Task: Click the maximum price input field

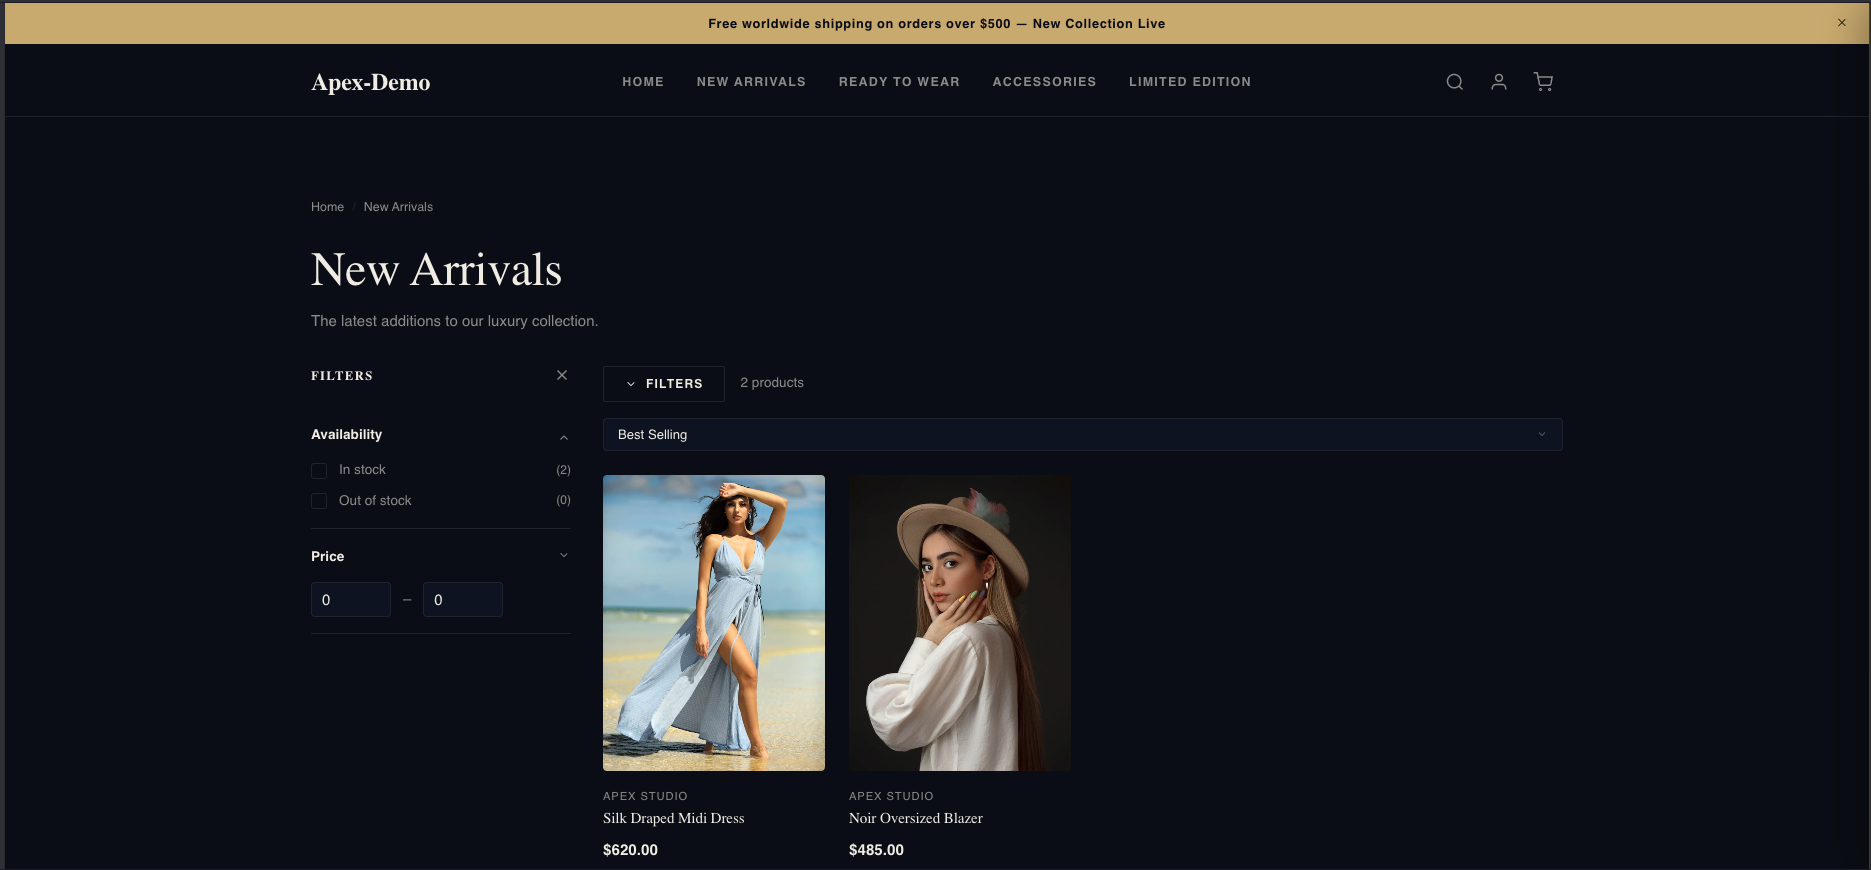Action: [x=462, y=600]
